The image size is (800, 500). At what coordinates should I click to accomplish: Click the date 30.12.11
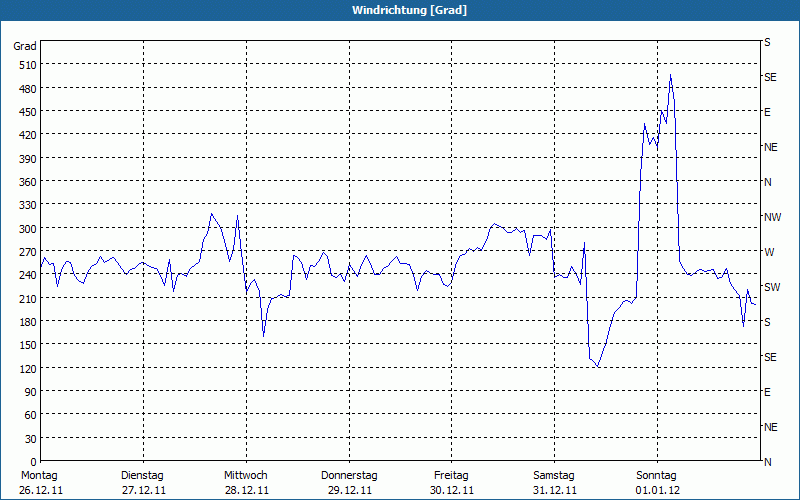(x=452, y=491)
